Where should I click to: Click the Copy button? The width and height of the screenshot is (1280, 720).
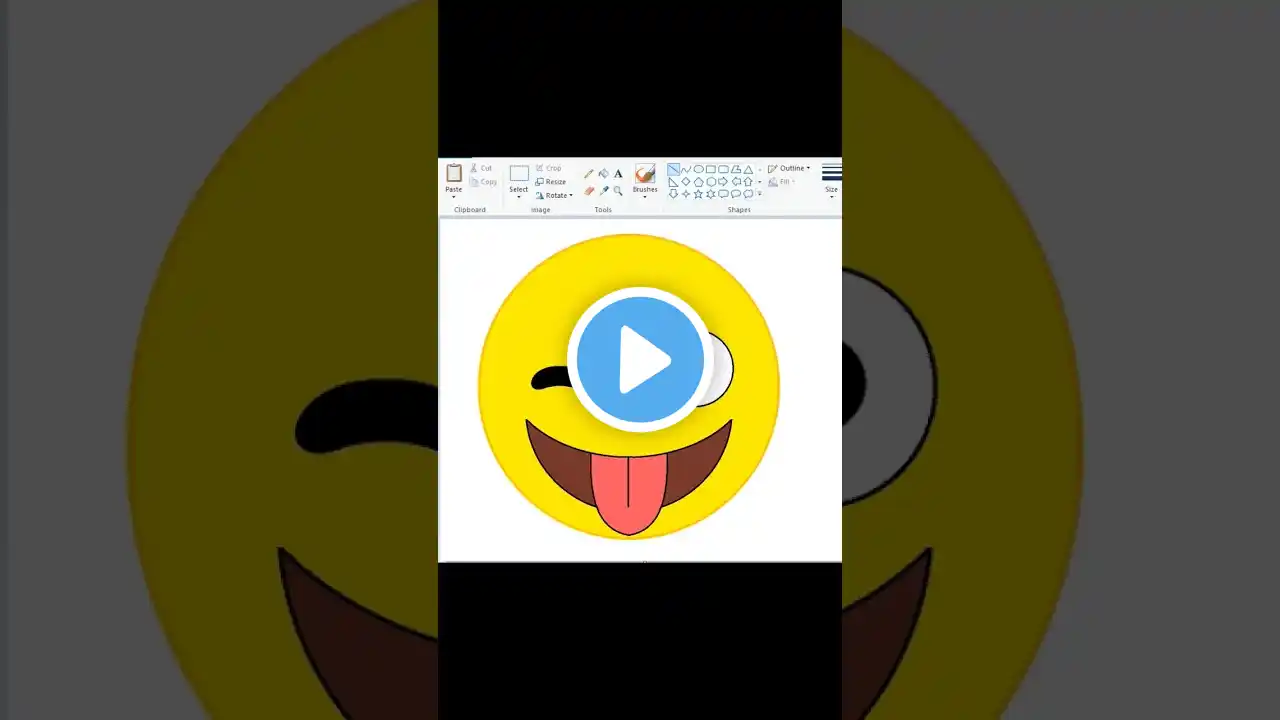click(481, 182)
